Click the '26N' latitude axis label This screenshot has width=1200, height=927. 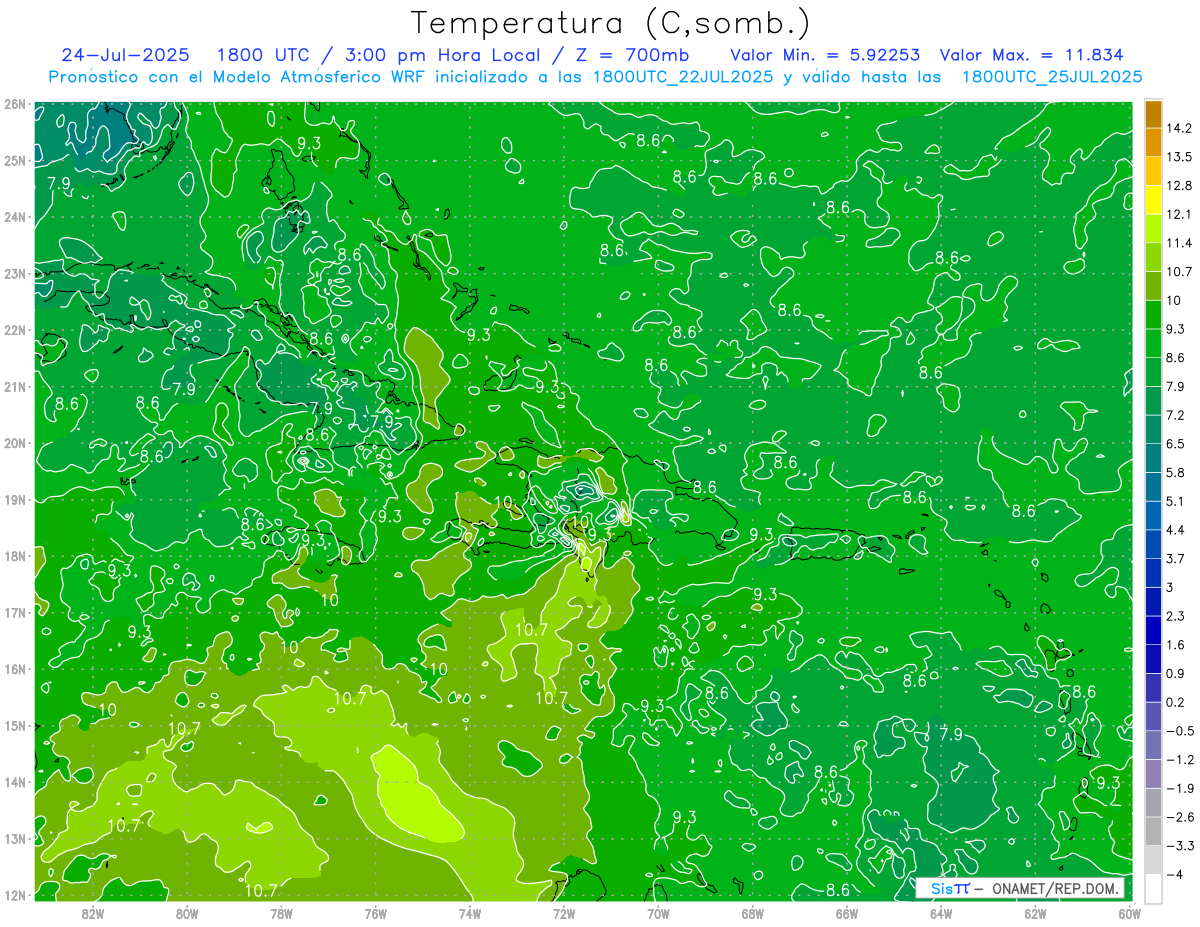coord(15,104)
